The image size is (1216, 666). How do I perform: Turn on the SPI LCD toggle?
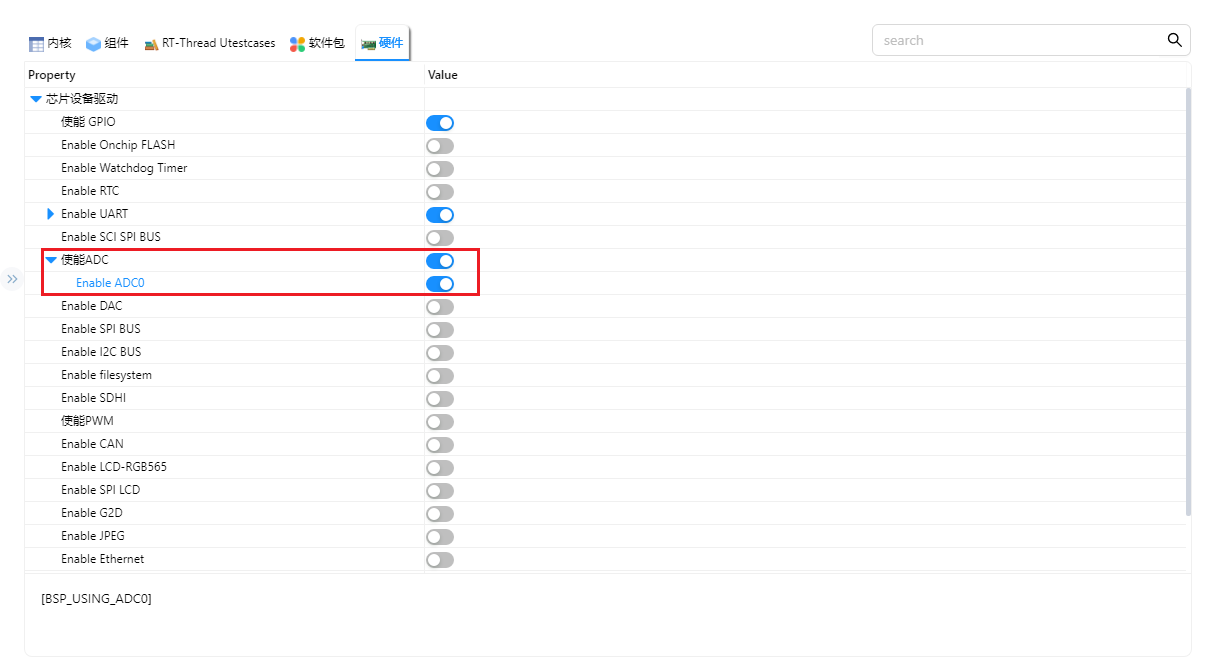pos(440,491)
